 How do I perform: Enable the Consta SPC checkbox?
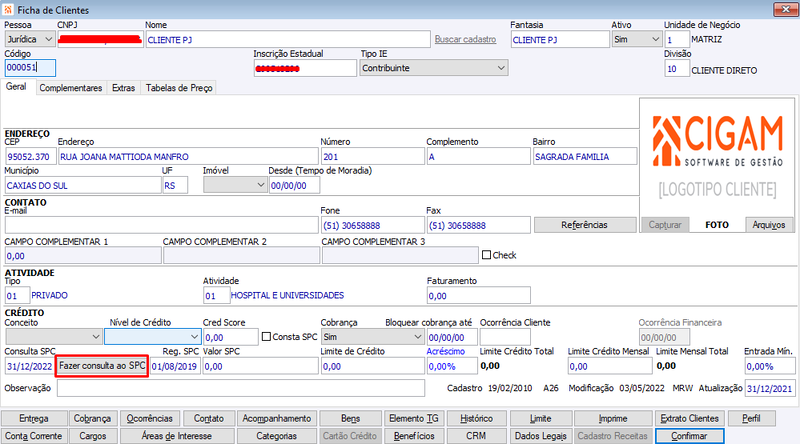pyautogui.click(x=266, y=337)
